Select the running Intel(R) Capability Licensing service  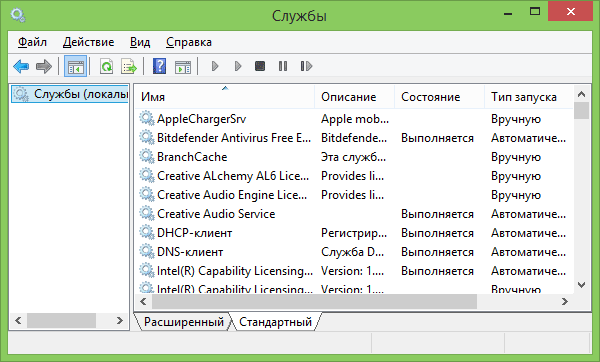(354, 271)
